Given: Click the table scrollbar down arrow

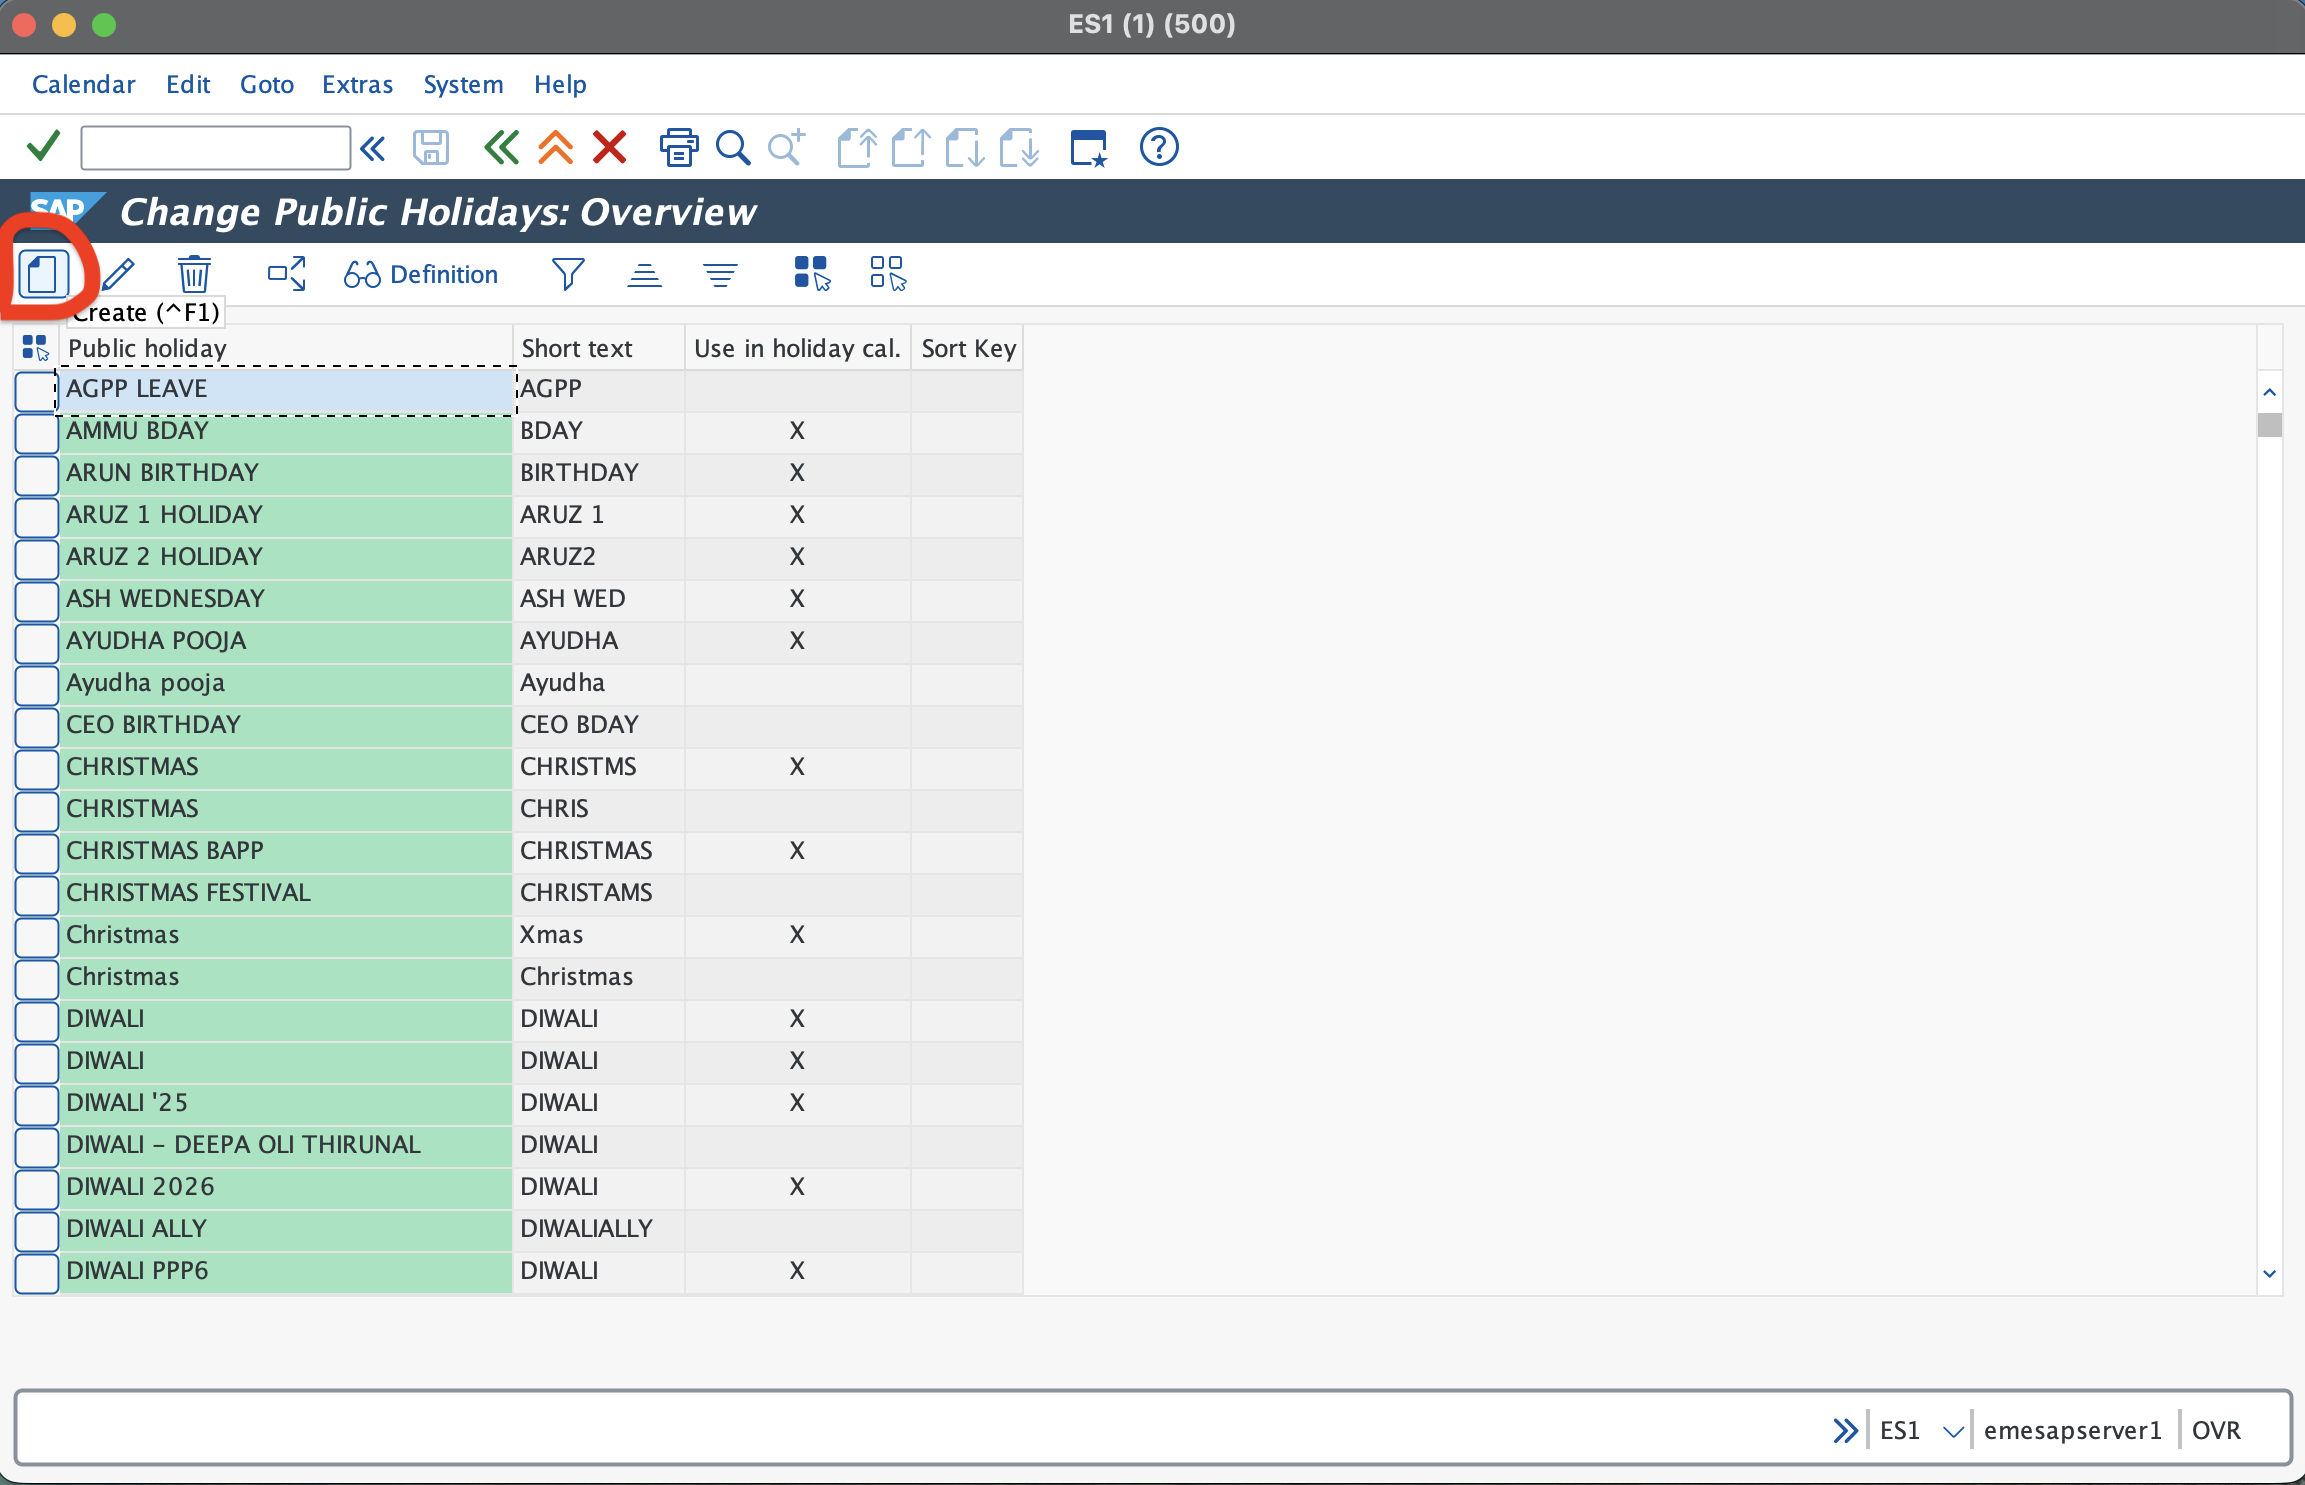Looking at the screenshot, I should [2269, 1274].
